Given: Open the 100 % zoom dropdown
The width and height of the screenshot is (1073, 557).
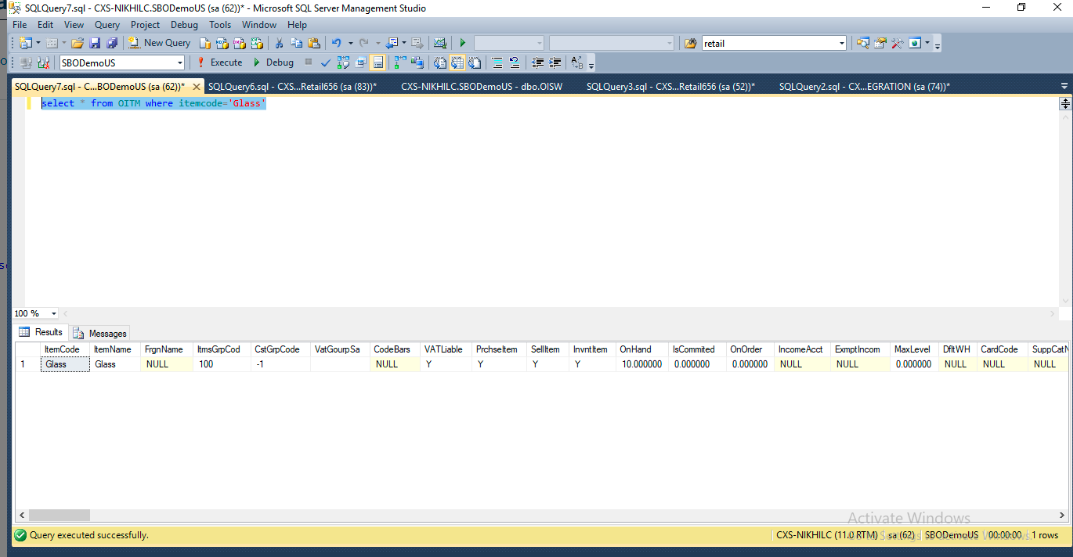Looking at the screenshot, I should (53, 313).
